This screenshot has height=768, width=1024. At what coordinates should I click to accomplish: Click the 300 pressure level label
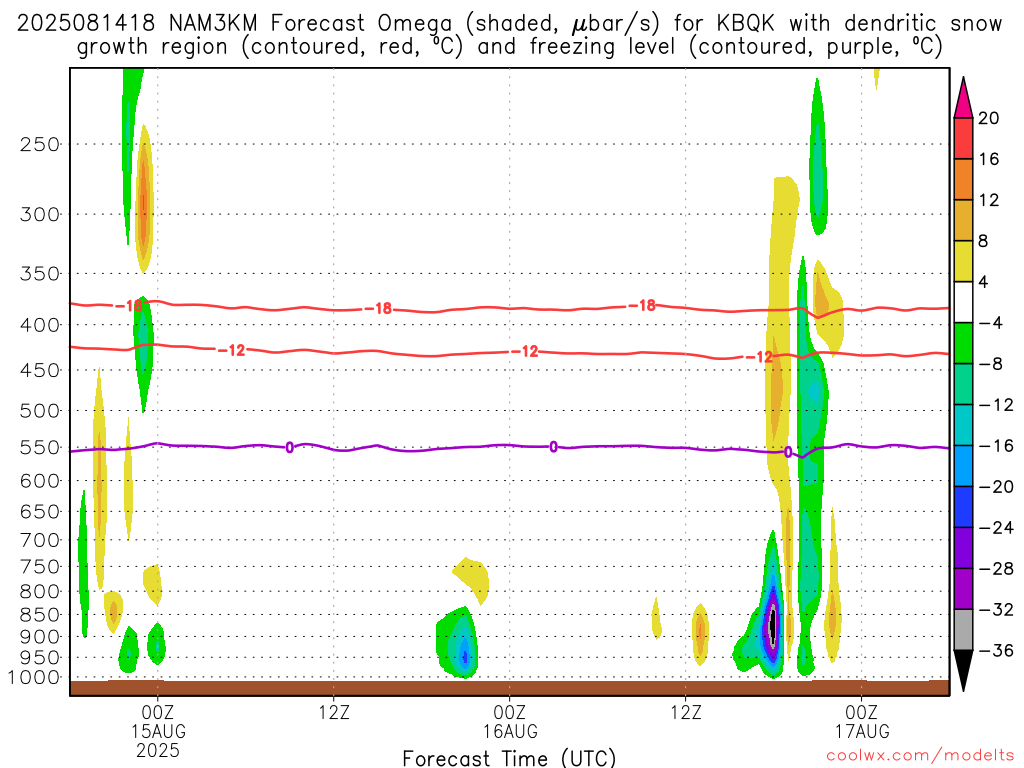(x=40, y=214)
